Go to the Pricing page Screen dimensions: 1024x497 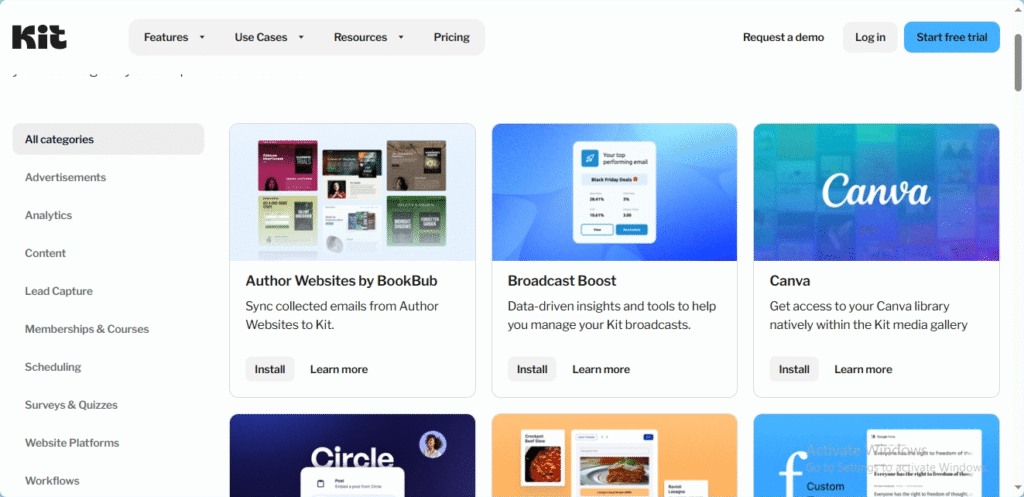(452, 37)
